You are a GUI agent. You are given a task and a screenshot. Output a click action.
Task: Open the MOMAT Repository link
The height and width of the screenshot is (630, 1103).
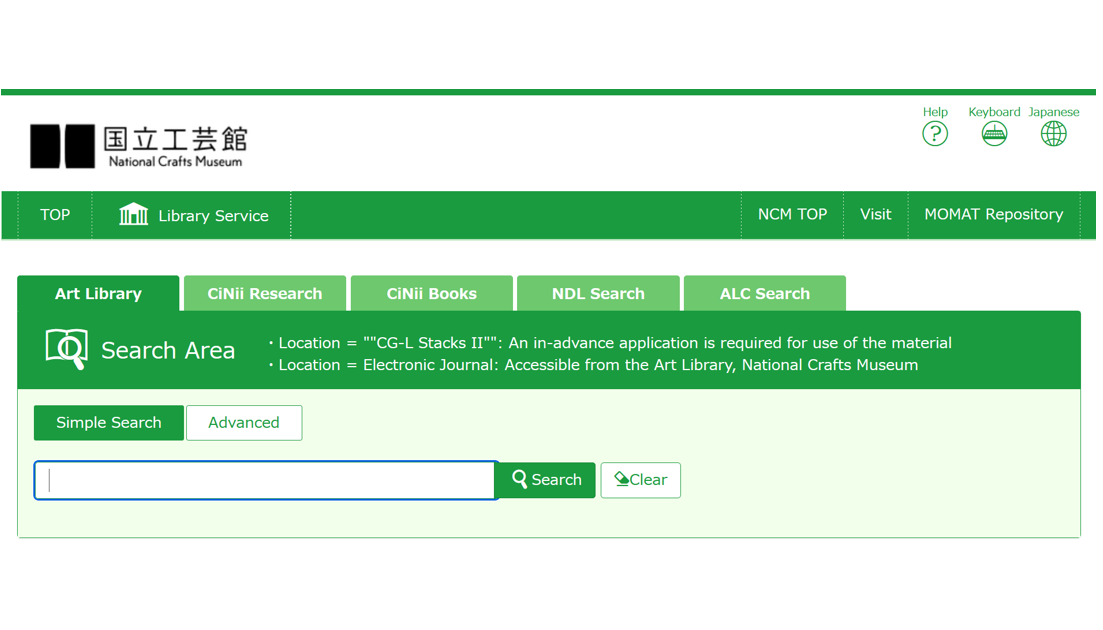(993, 215)
